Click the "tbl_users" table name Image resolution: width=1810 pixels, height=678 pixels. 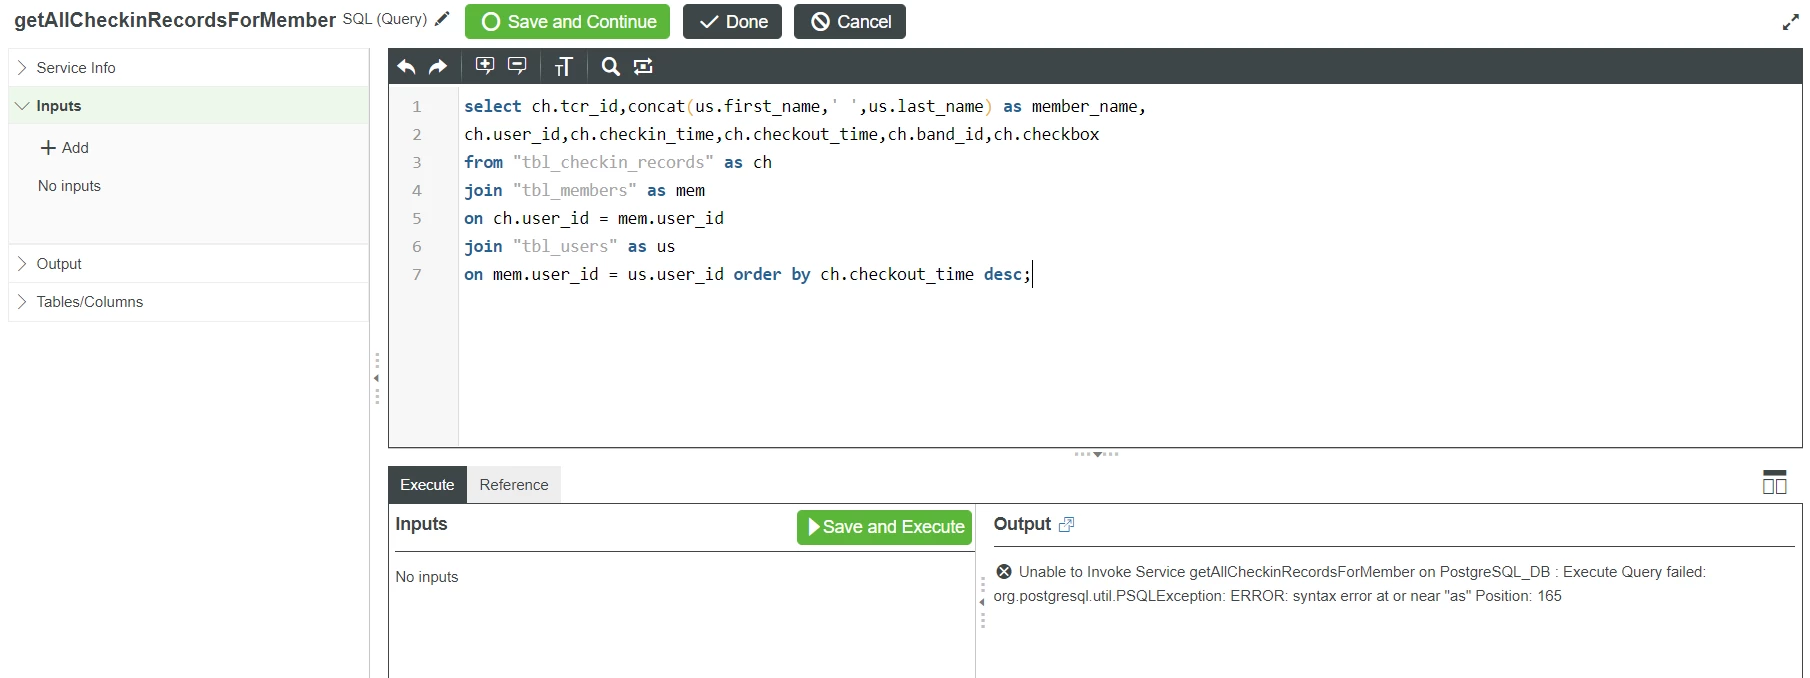[x=565, y=246]
